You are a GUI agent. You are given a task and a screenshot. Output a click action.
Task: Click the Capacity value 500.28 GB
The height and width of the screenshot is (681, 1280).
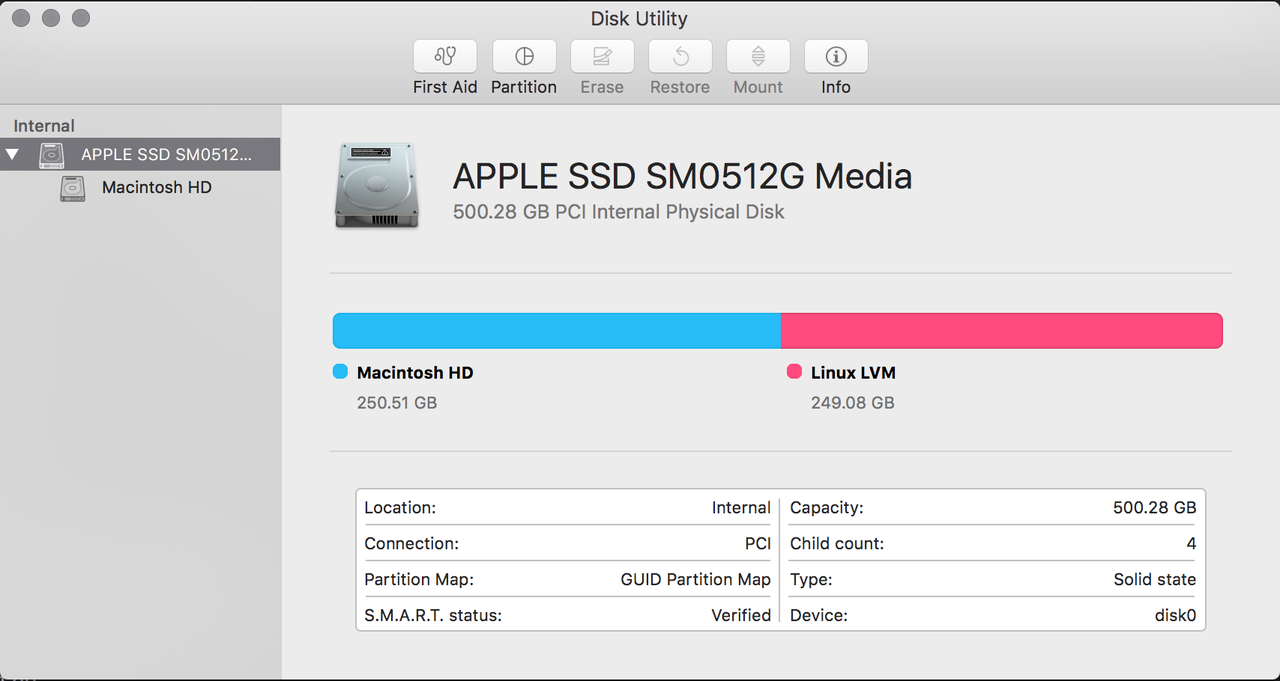(1154, 508)
